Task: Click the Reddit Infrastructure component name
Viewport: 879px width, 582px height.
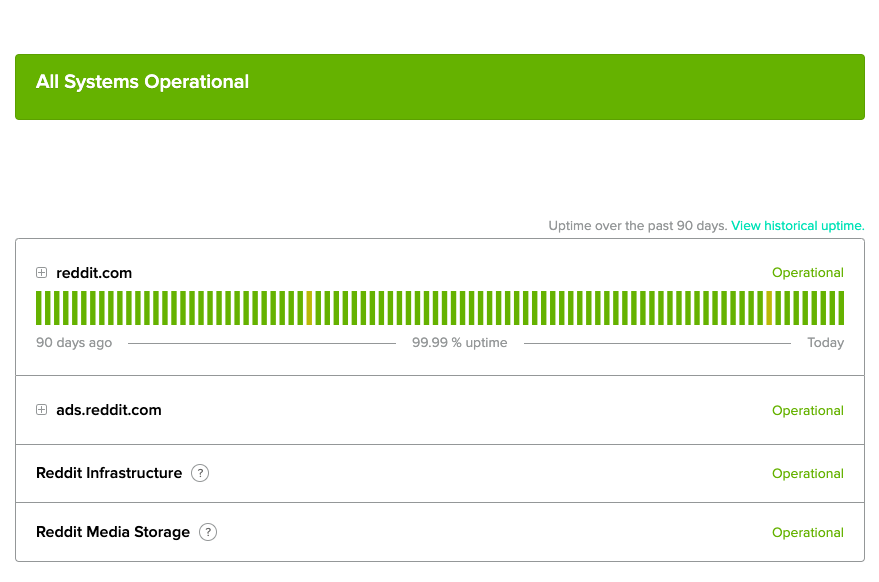Action: point(109,473)
